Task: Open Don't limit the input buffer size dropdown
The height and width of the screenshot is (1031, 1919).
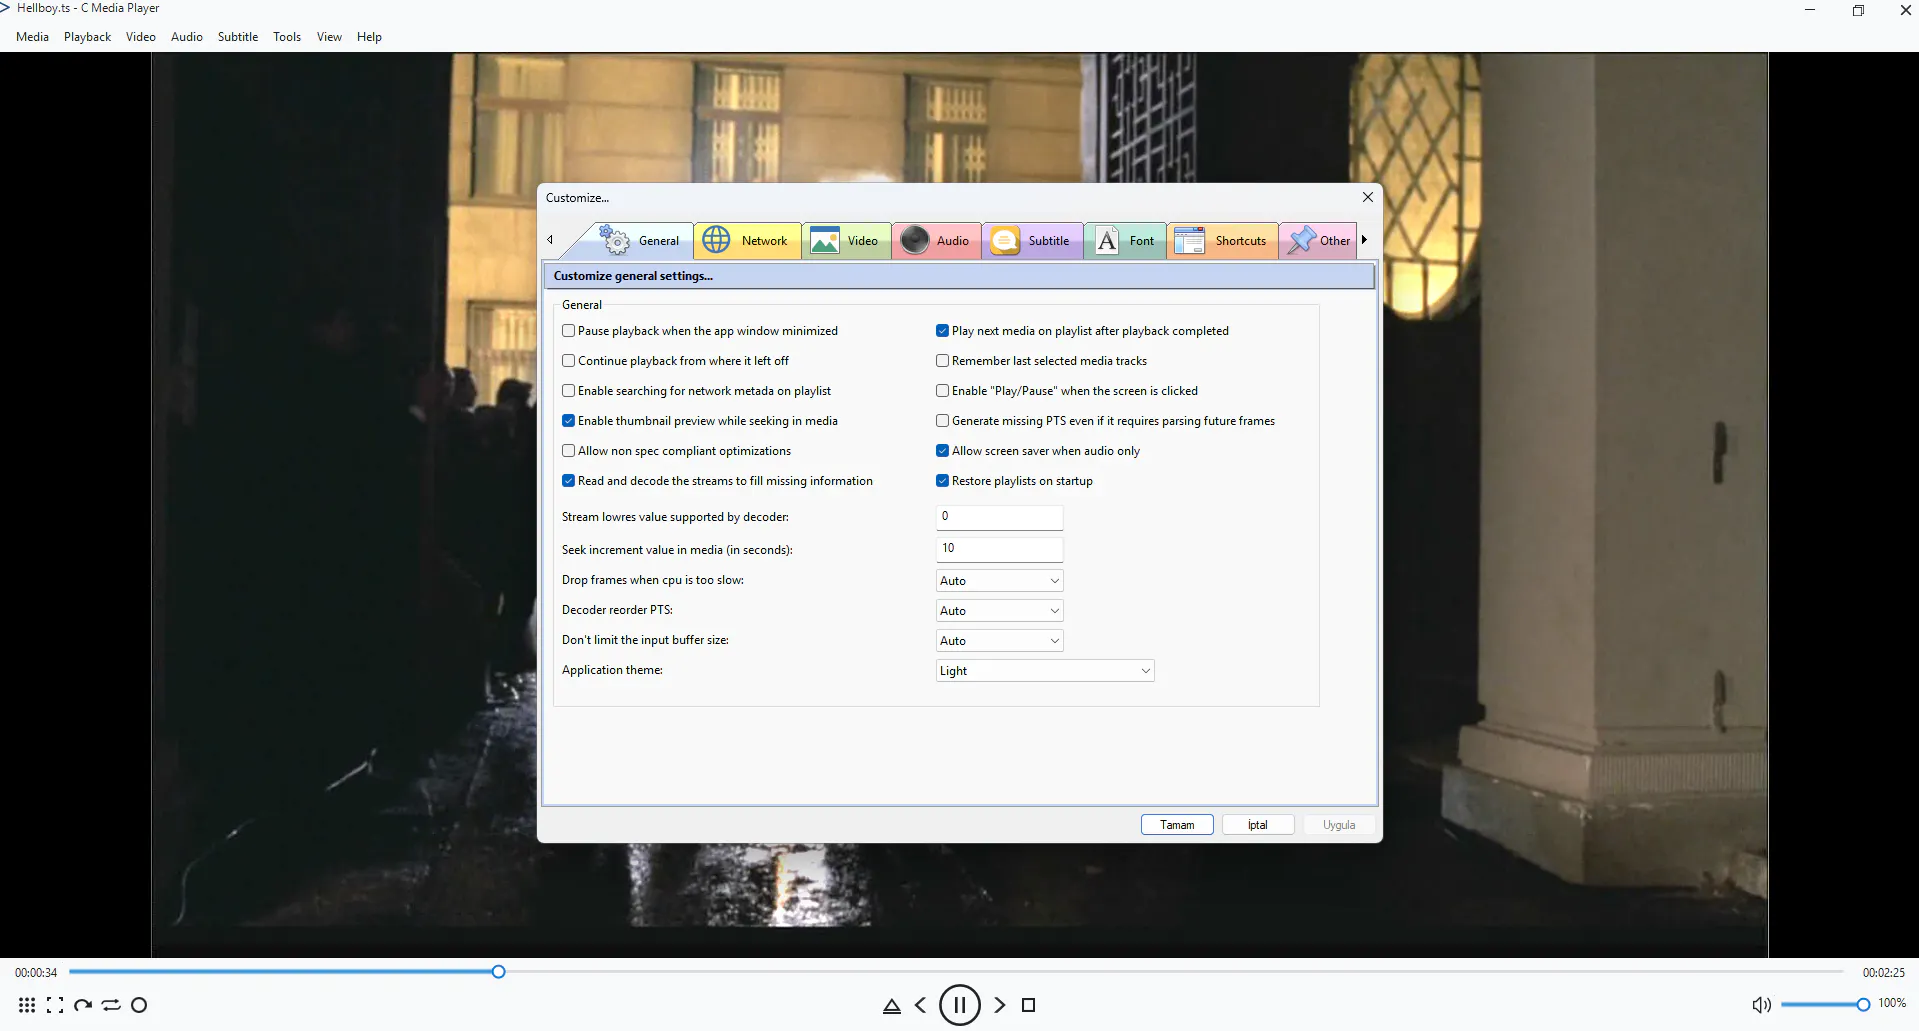Action: (999, 641)
